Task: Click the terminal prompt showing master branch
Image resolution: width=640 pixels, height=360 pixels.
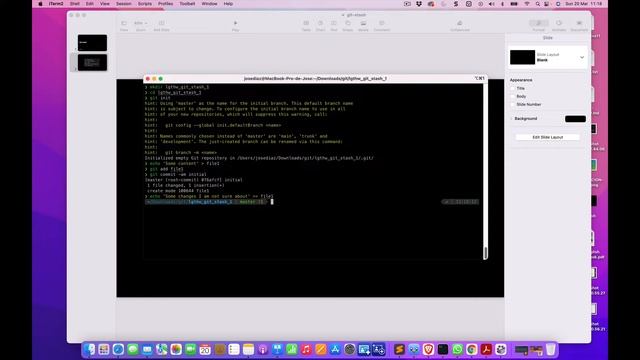Action: (x=206, y=202)
